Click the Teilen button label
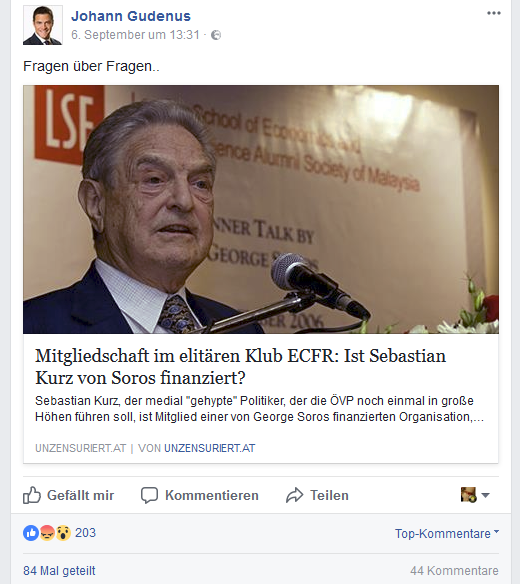The width and height of the screenshot is (520, 584). point(329,495)
